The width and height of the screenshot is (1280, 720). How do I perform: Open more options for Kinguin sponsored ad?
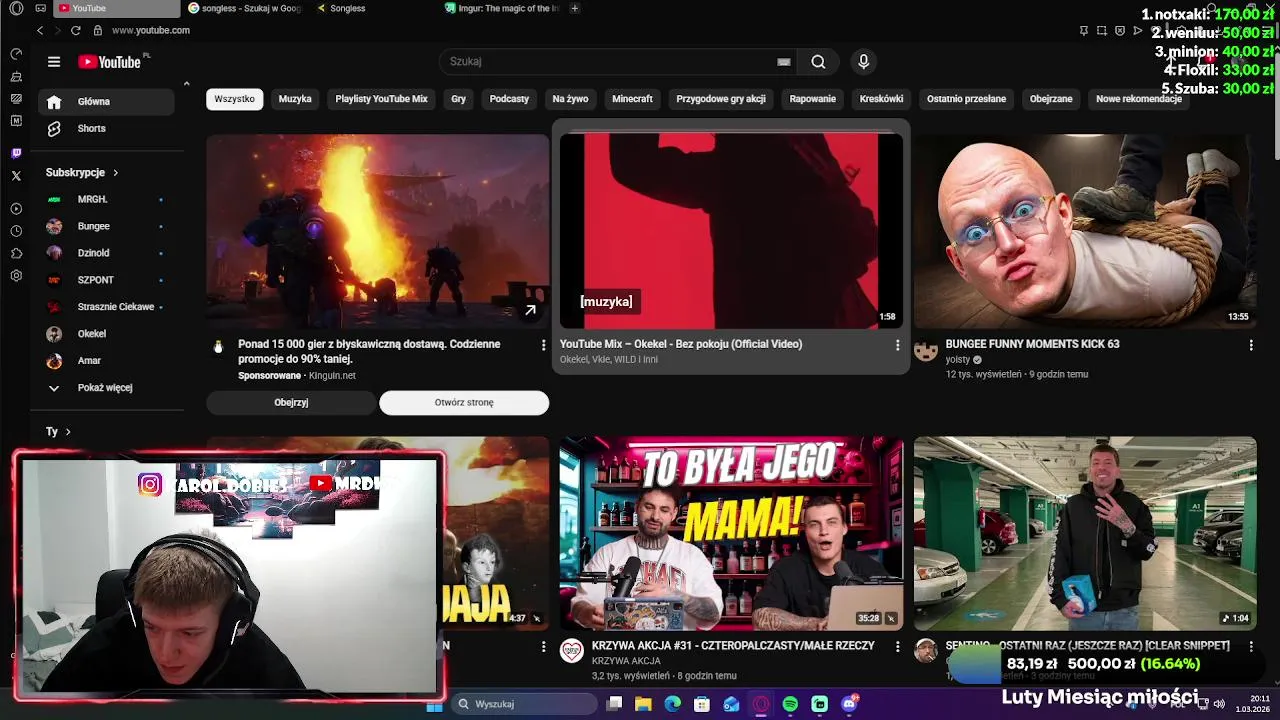pos(543,345)
